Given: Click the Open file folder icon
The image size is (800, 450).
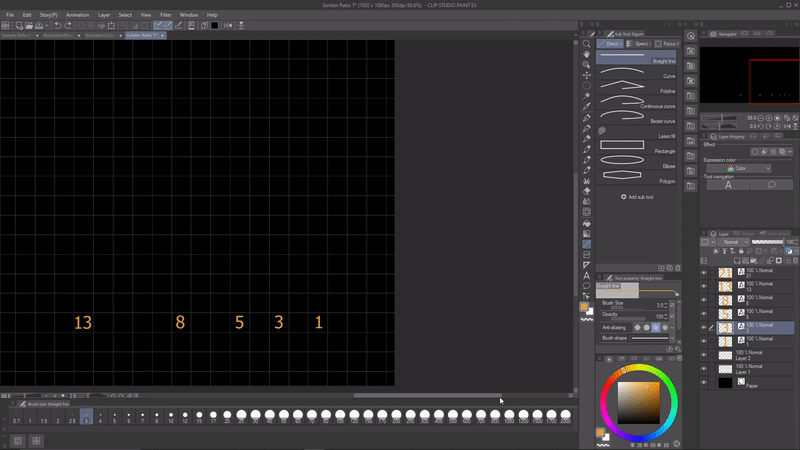Looking at the screenshot, I should coord(29,26).
